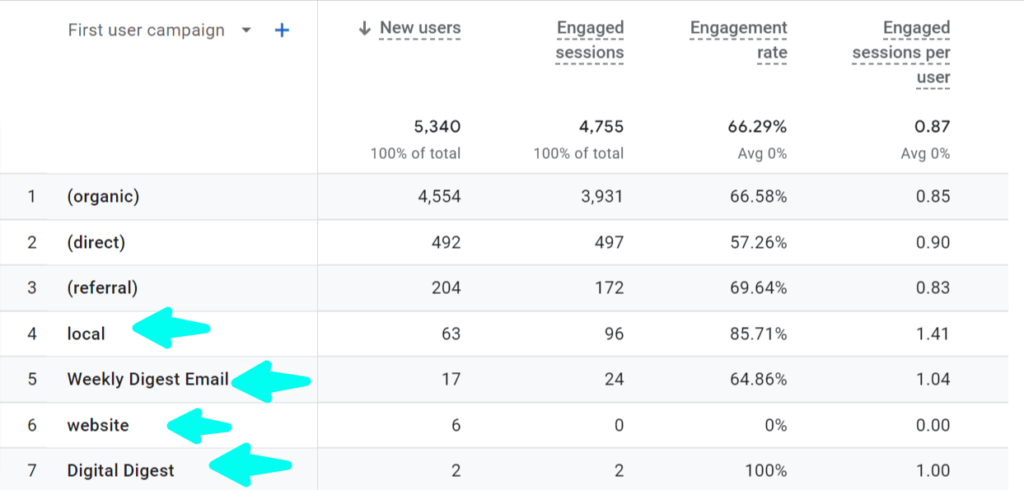Click the Digital Digest campaign name
Screen dimensions: 1024x490
(121, 470)
